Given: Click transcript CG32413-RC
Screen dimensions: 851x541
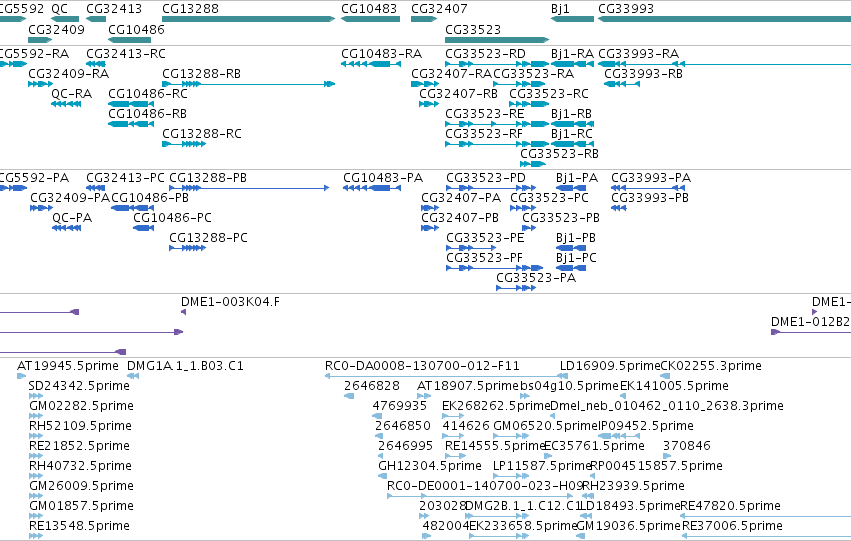Looking at the screenshot, I should pos(96,64).
